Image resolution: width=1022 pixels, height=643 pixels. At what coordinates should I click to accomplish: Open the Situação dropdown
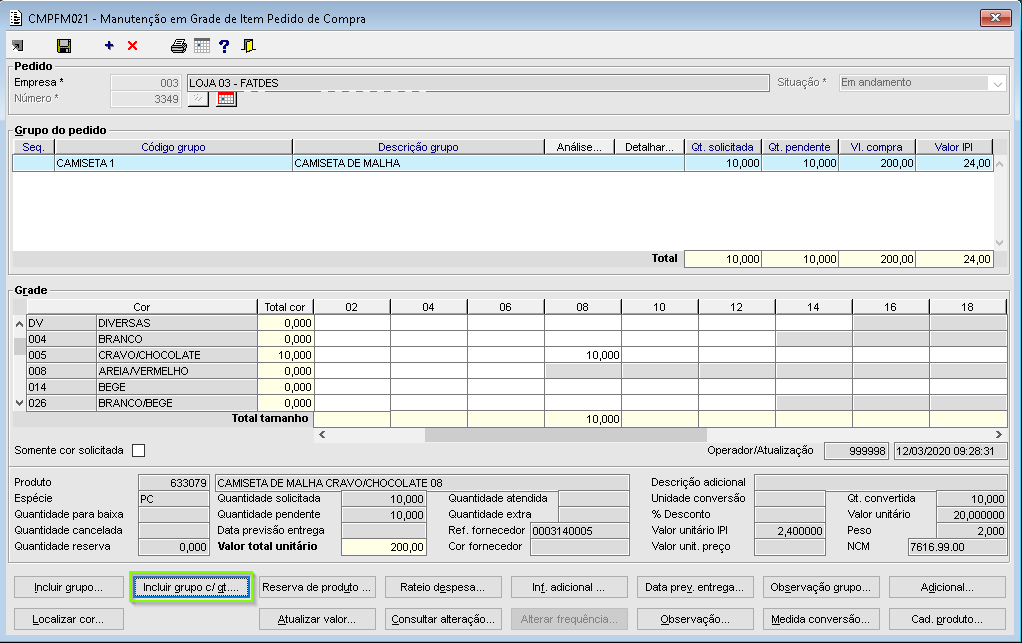click(996, 83)
